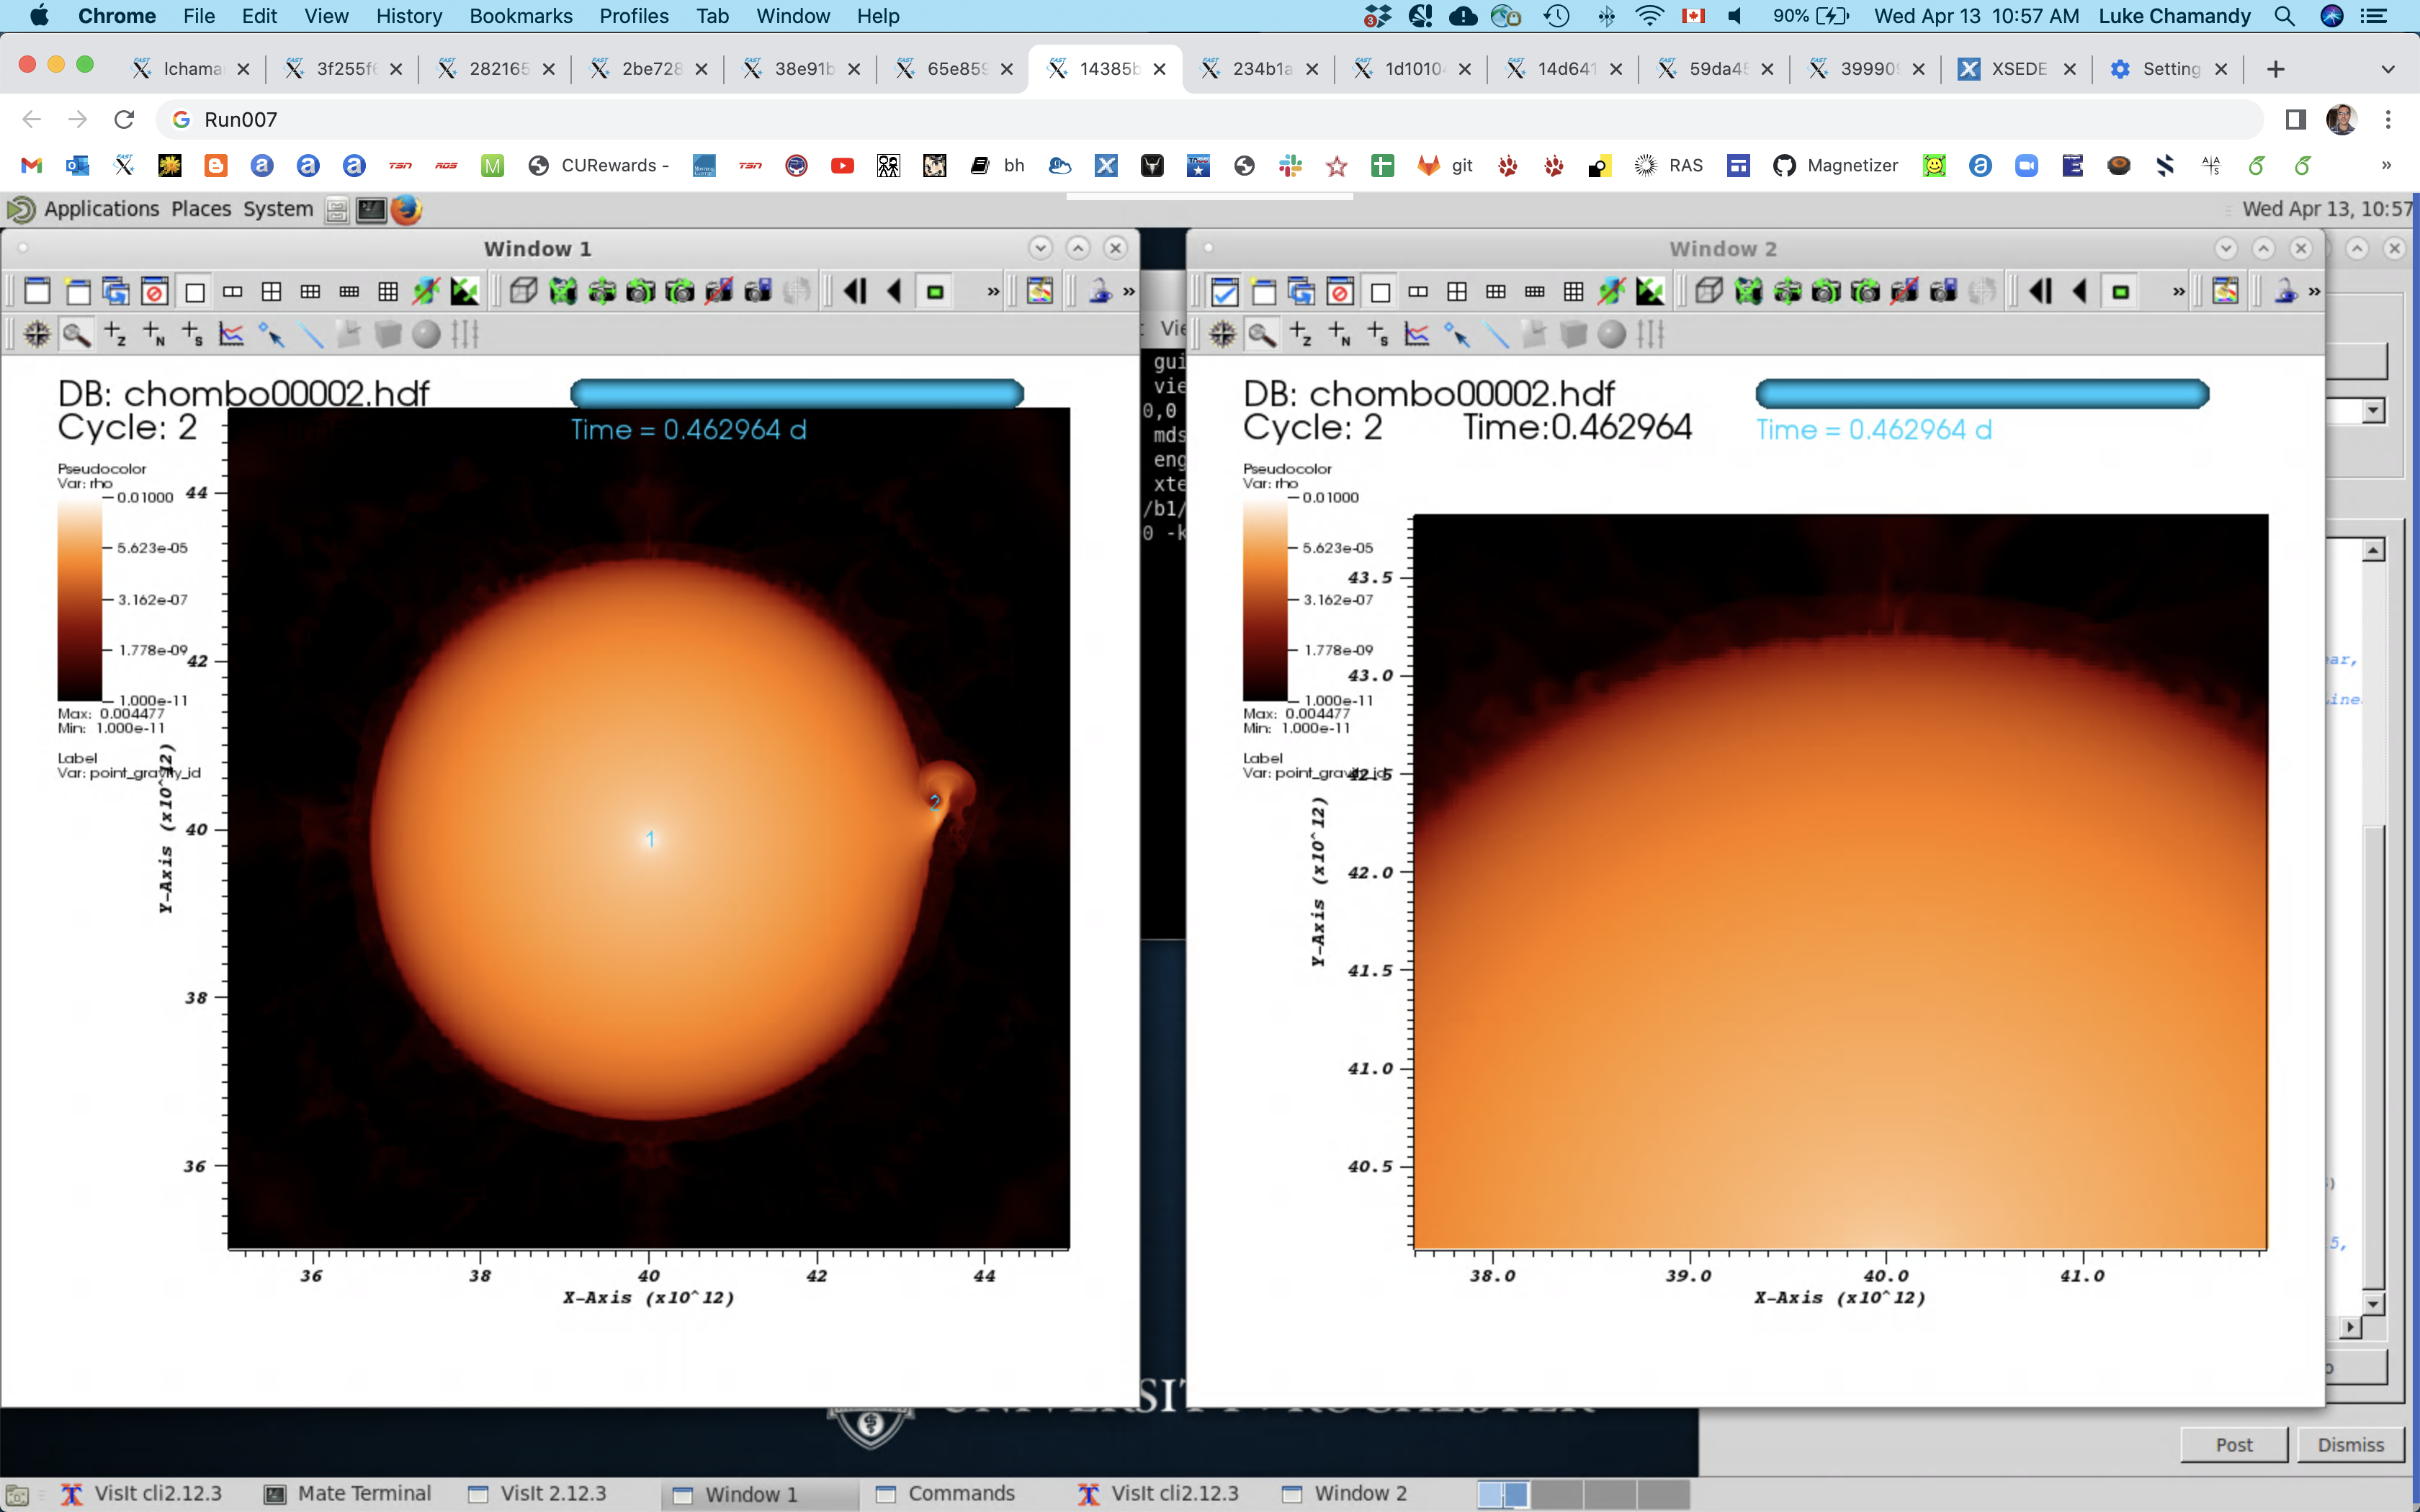This screenshot has width=2420, height=1512.
Task: Toggle Navigate mode in Window 1
Action: click(37, 334)
